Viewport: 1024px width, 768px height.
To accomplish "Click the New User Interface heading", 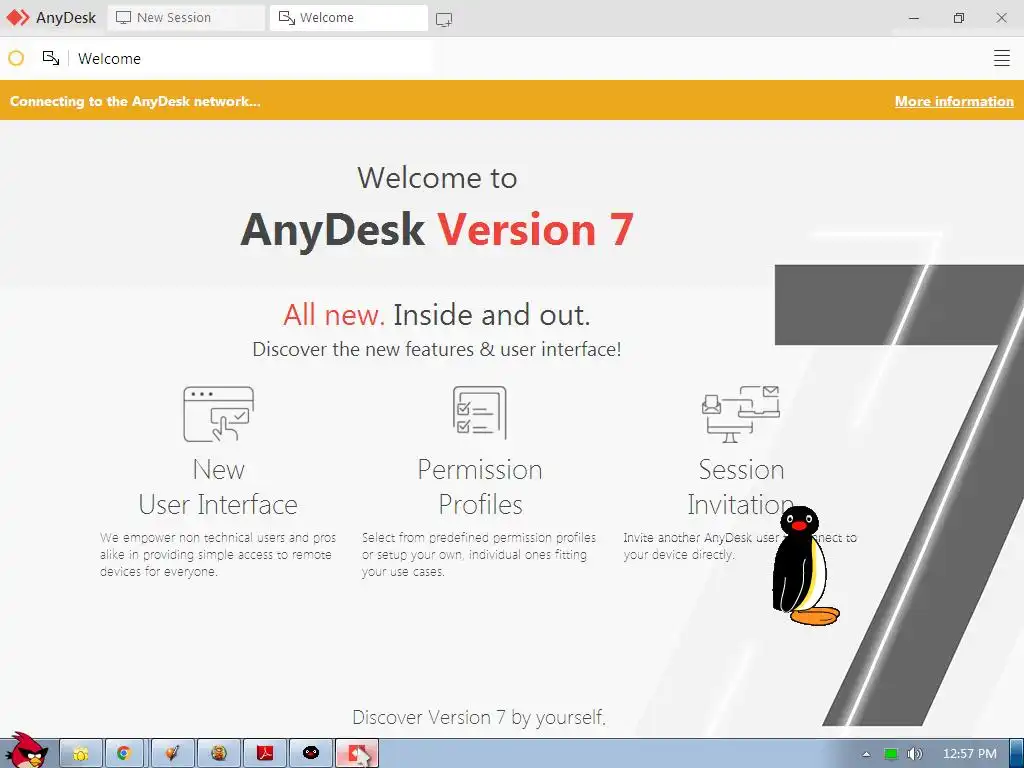I will 218,487.
